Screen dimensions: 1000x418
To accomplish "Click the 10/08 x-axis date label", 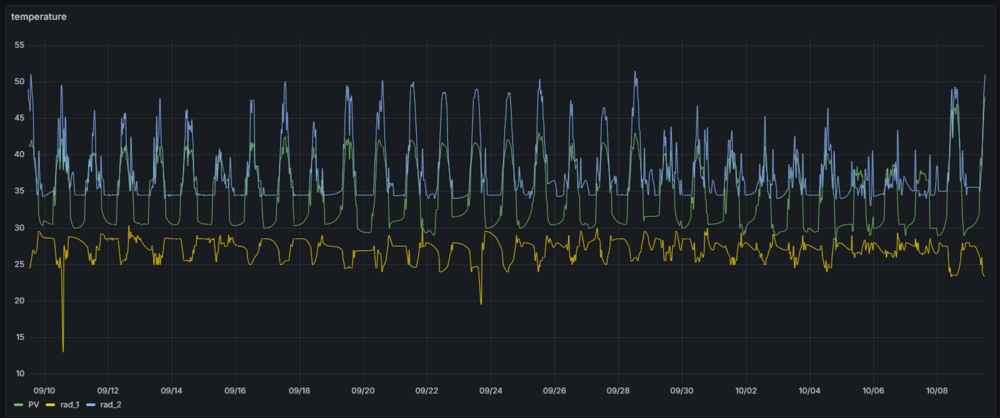I will click(x=937, y=390).
